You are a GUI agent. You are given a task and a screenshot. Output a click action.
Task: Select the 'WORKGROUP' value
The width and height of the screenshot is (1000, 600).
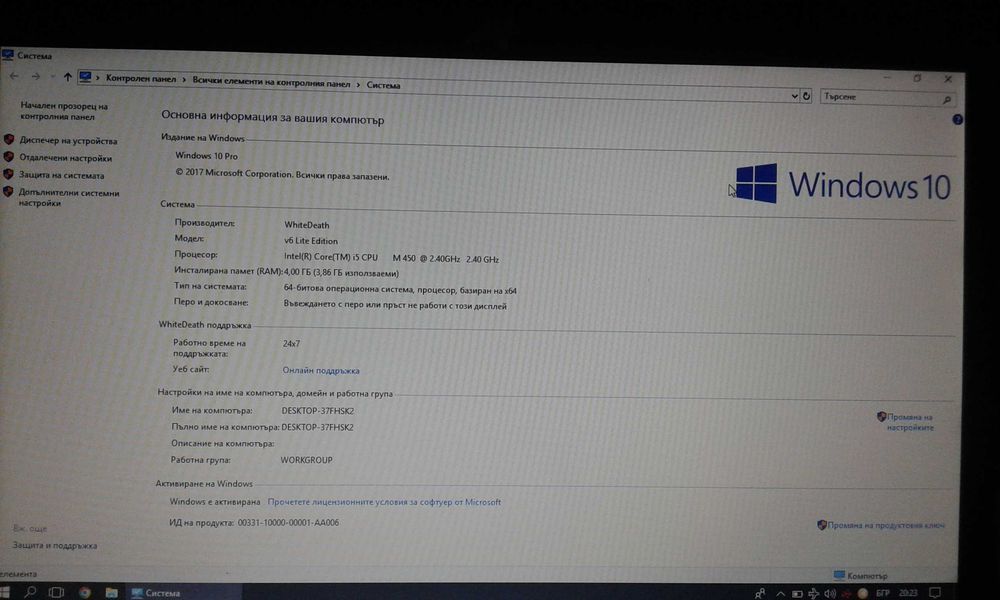click(x=306, y=460)
